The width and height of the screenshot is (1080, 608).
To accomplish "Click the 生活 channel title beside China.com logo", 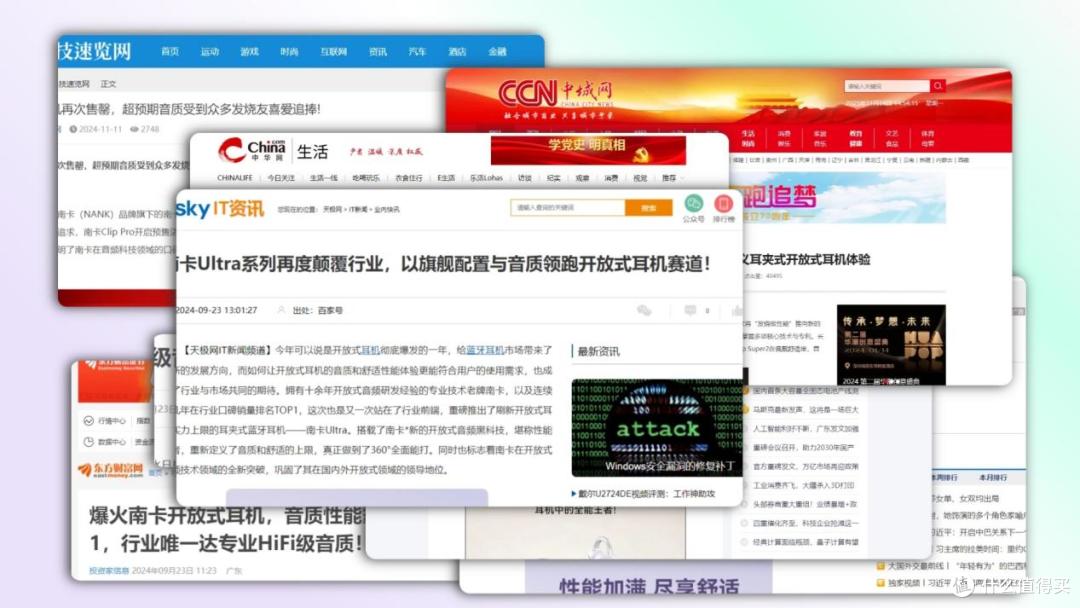I will pos(312,151).
